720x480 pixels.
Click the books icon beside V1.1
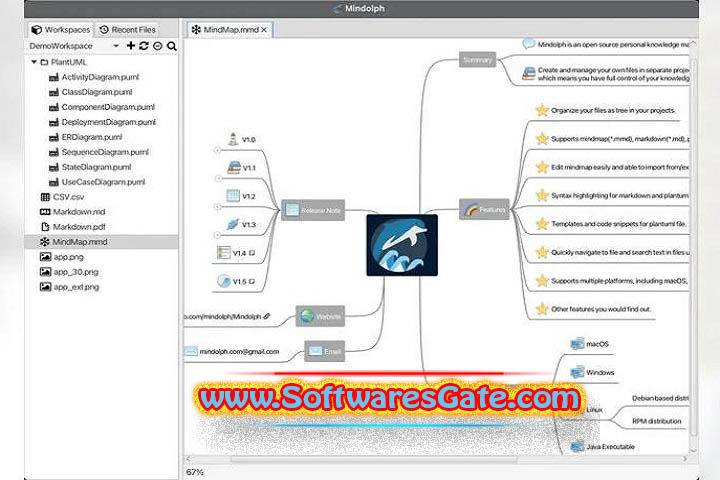pos(234,167)
